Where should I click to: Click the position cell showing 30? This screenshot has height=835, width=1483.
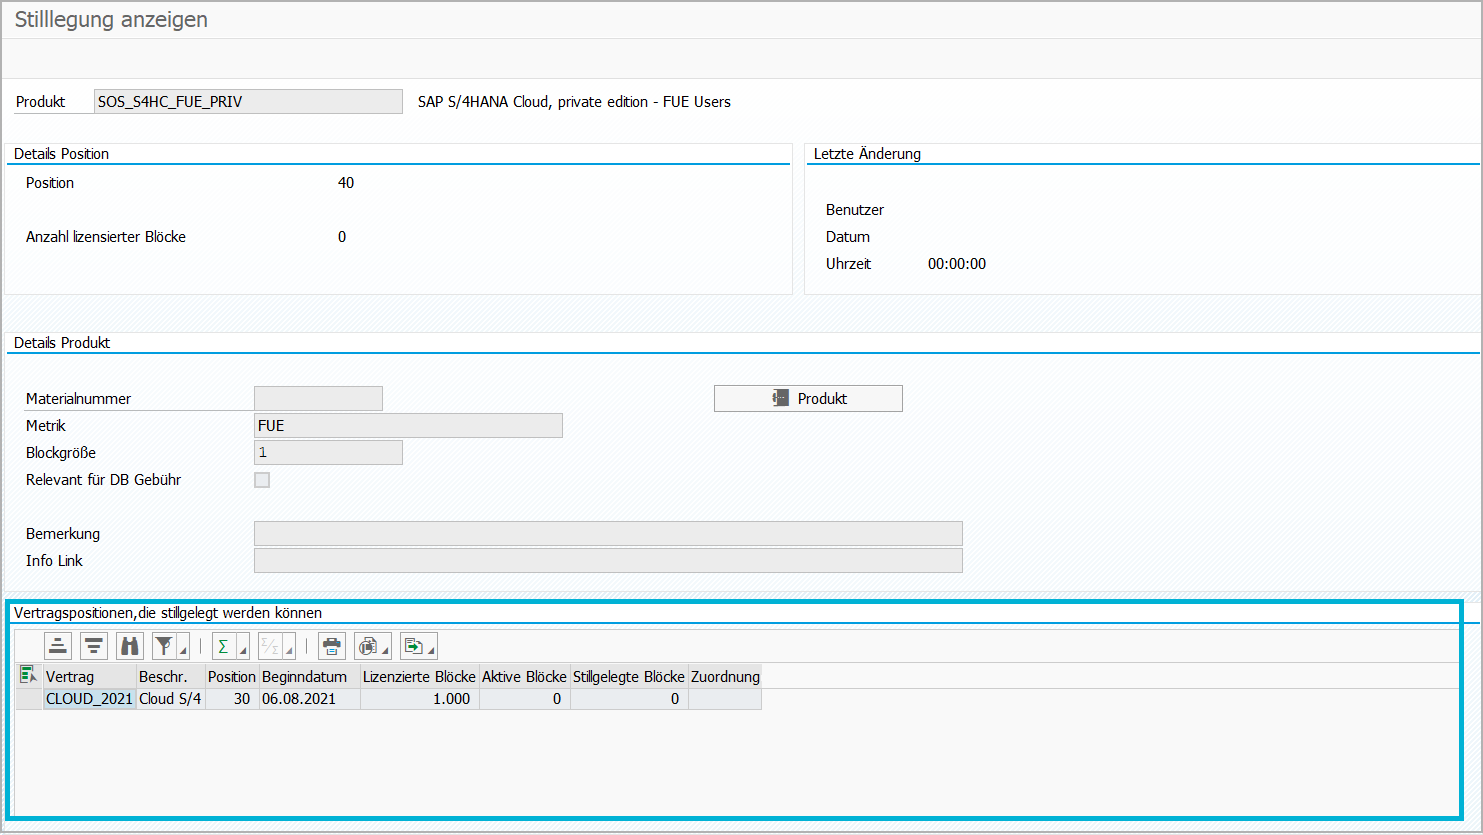(232, 699)
